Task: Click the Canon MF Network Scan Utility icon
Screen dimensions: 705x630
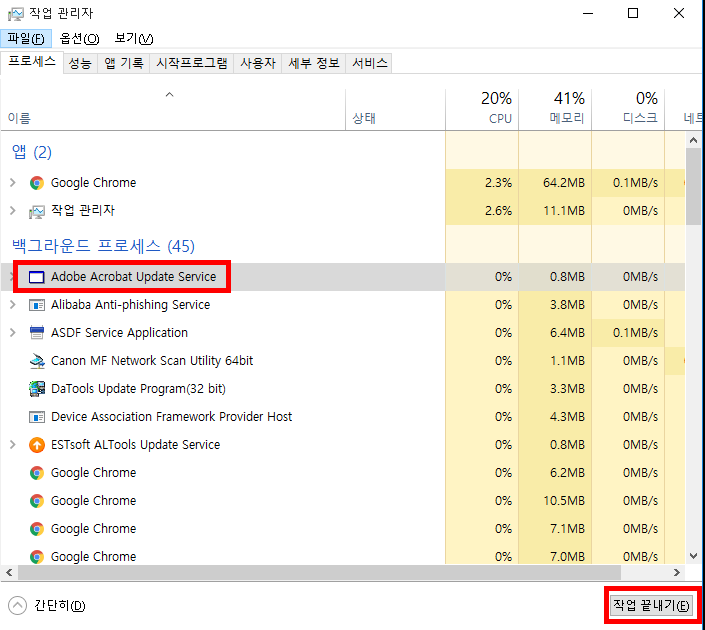Action: coord(37,361)
